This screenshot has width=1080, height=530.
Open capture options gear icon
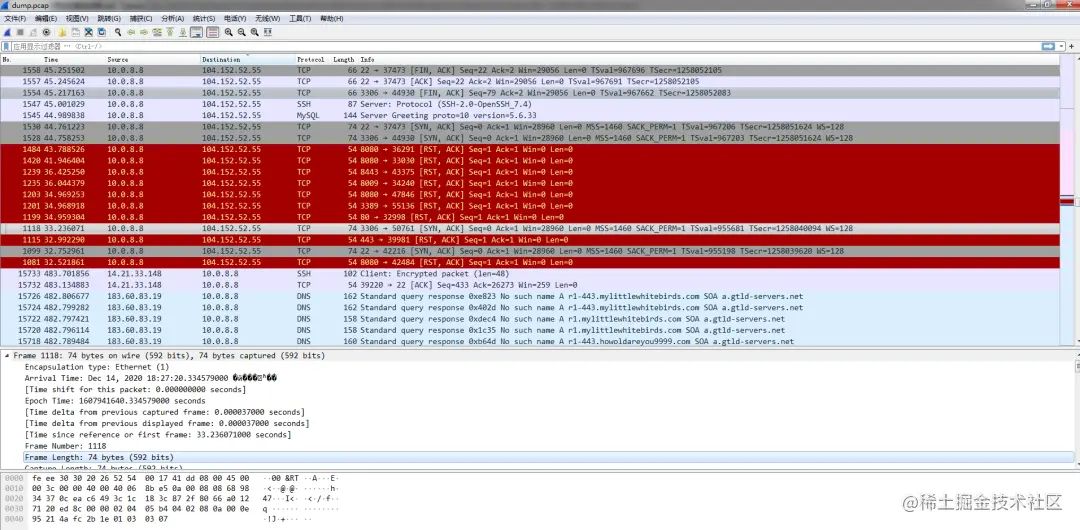tap(46, 32)
